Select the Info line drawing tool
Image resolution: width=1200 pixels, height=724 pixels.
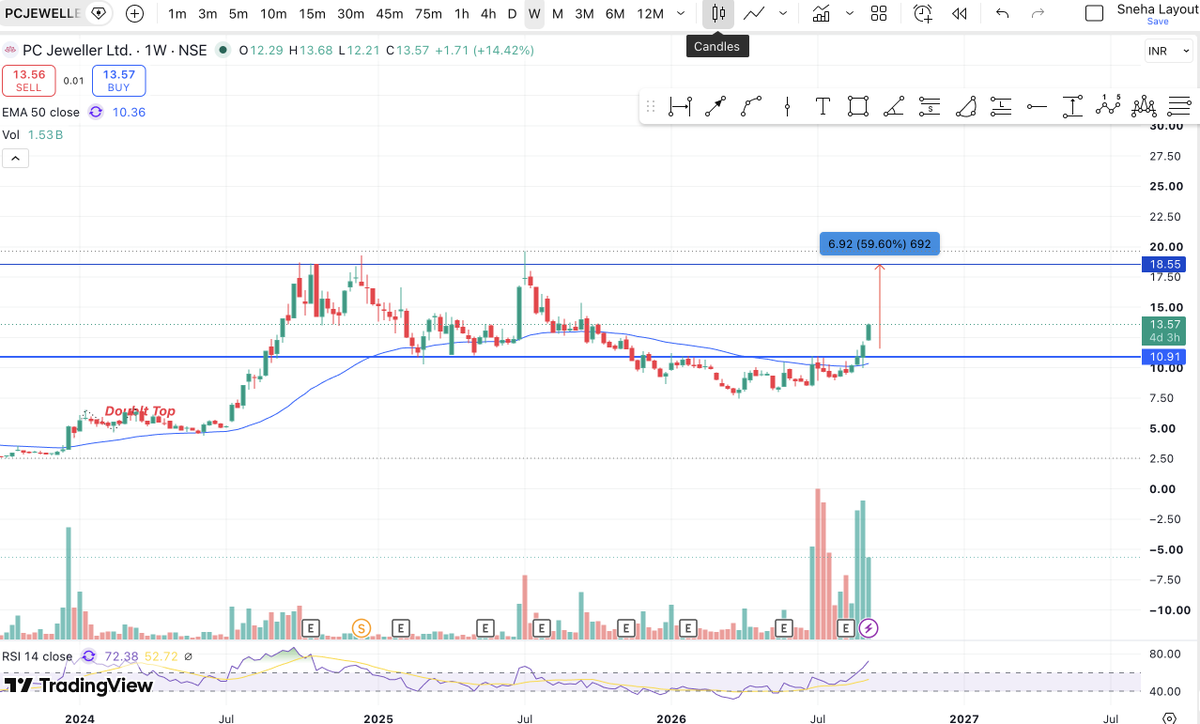click(x=680, y=107)
